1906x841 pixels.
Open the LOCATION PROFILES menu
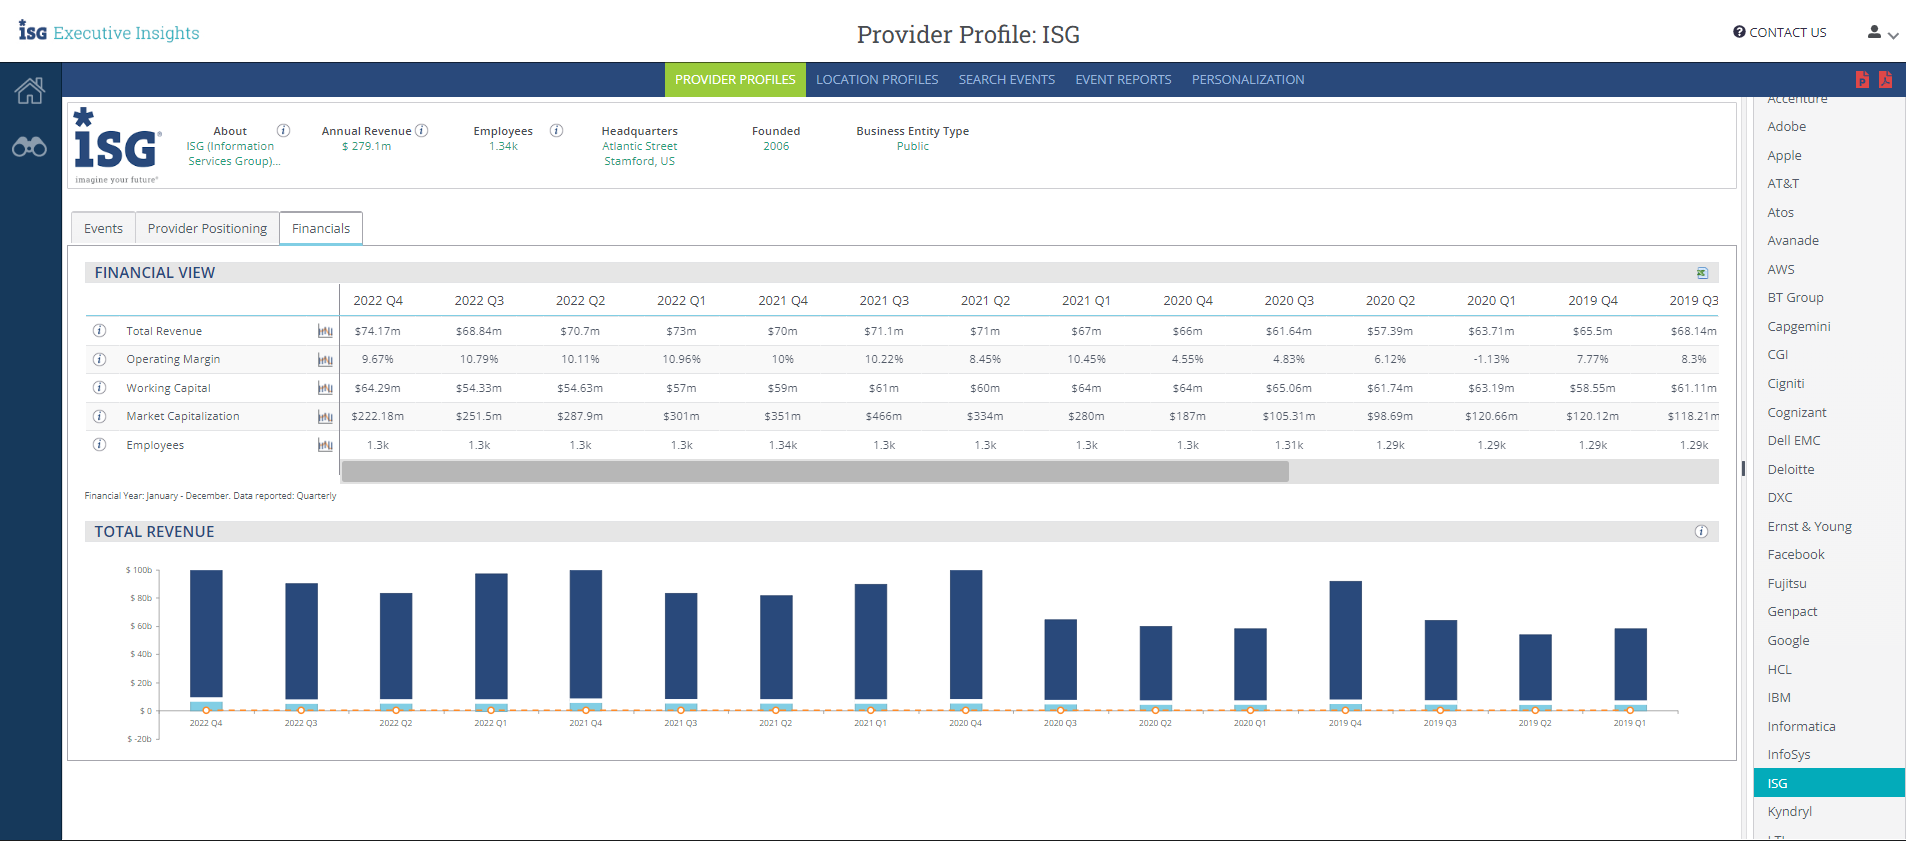pyautogui.click(x=877, y=80)
